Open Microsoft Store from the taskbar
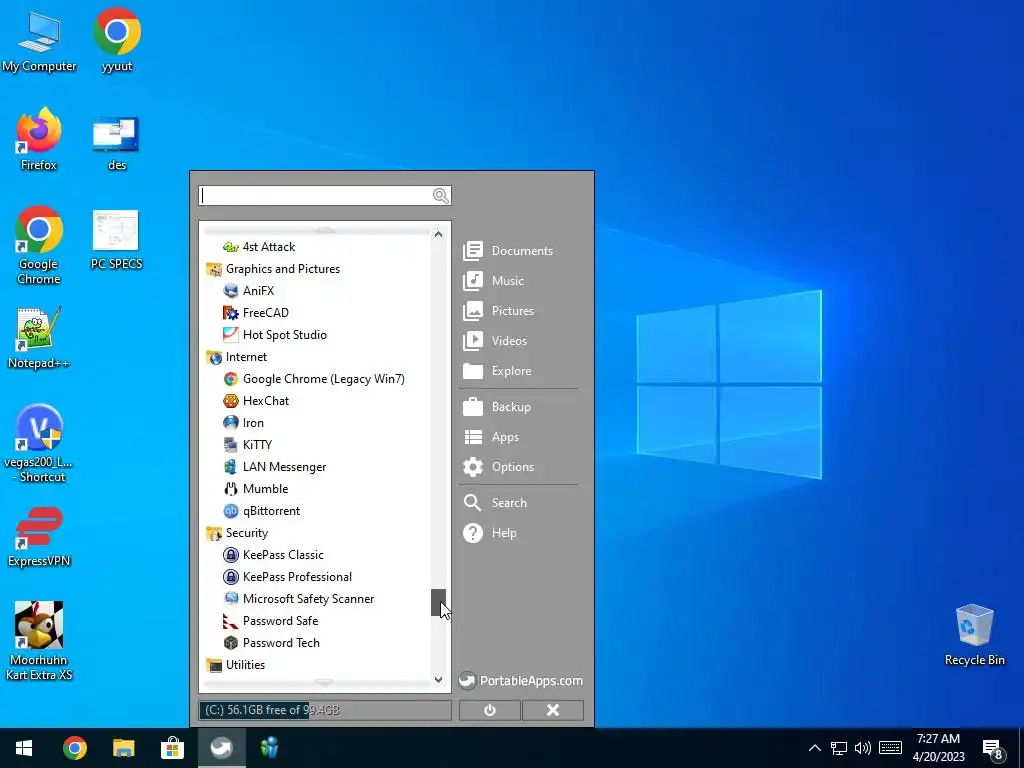The width and height of the screenshot is (1024, 768). [x=172, y=748]
